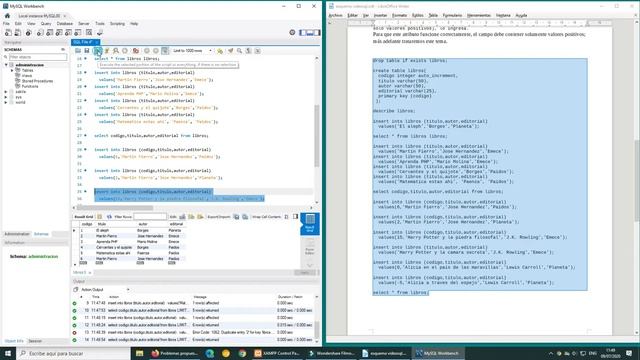Click the Commit transaction icon

click(x=147, y=51)
